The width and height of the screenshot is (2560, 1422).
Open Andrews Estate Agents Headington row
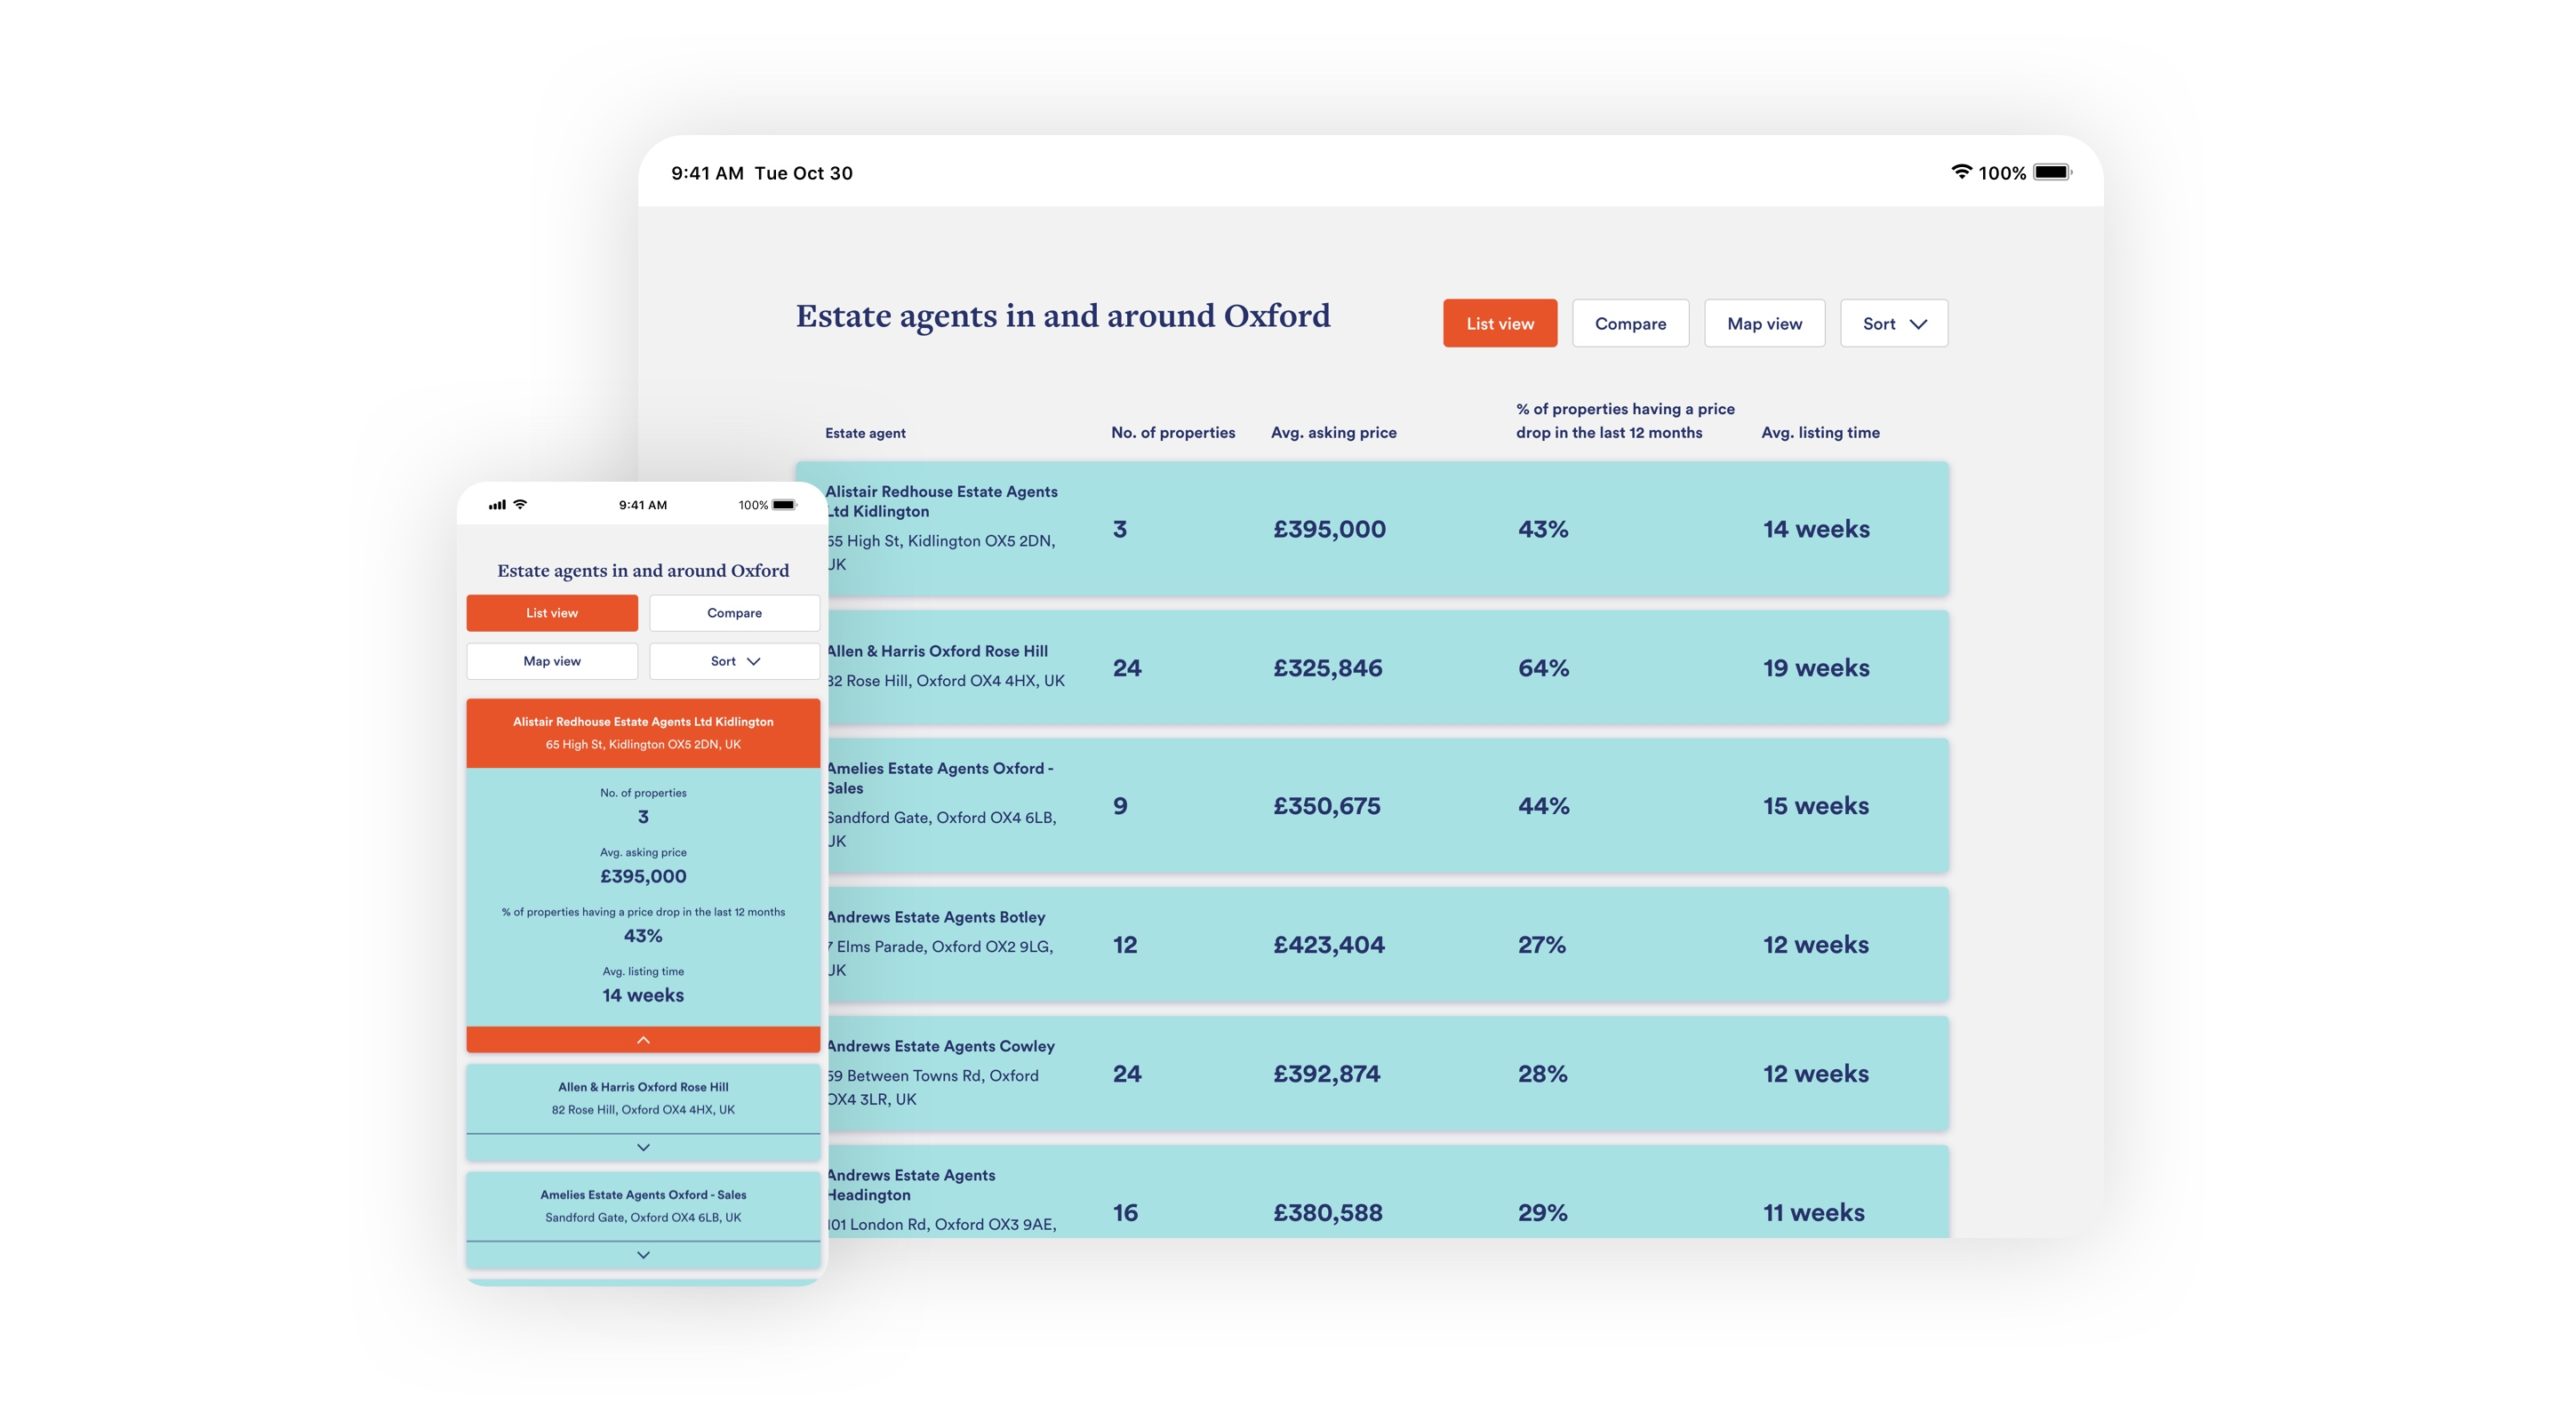(x=1388, y=1192)
